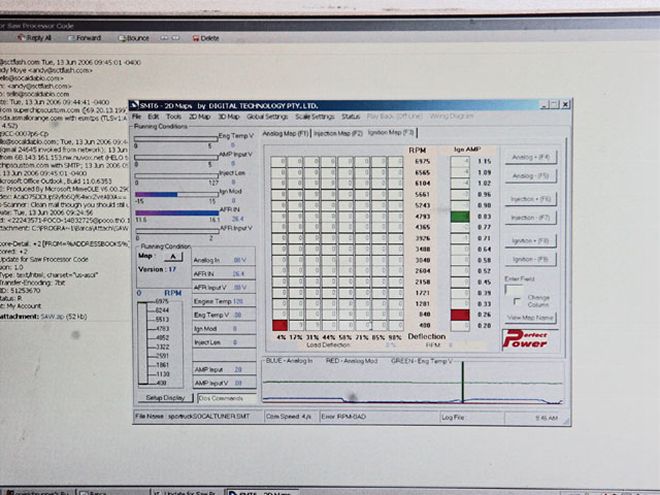Select the red Ign AMP cell at 840 RPM
660x495 pixels.
(460, 314)
